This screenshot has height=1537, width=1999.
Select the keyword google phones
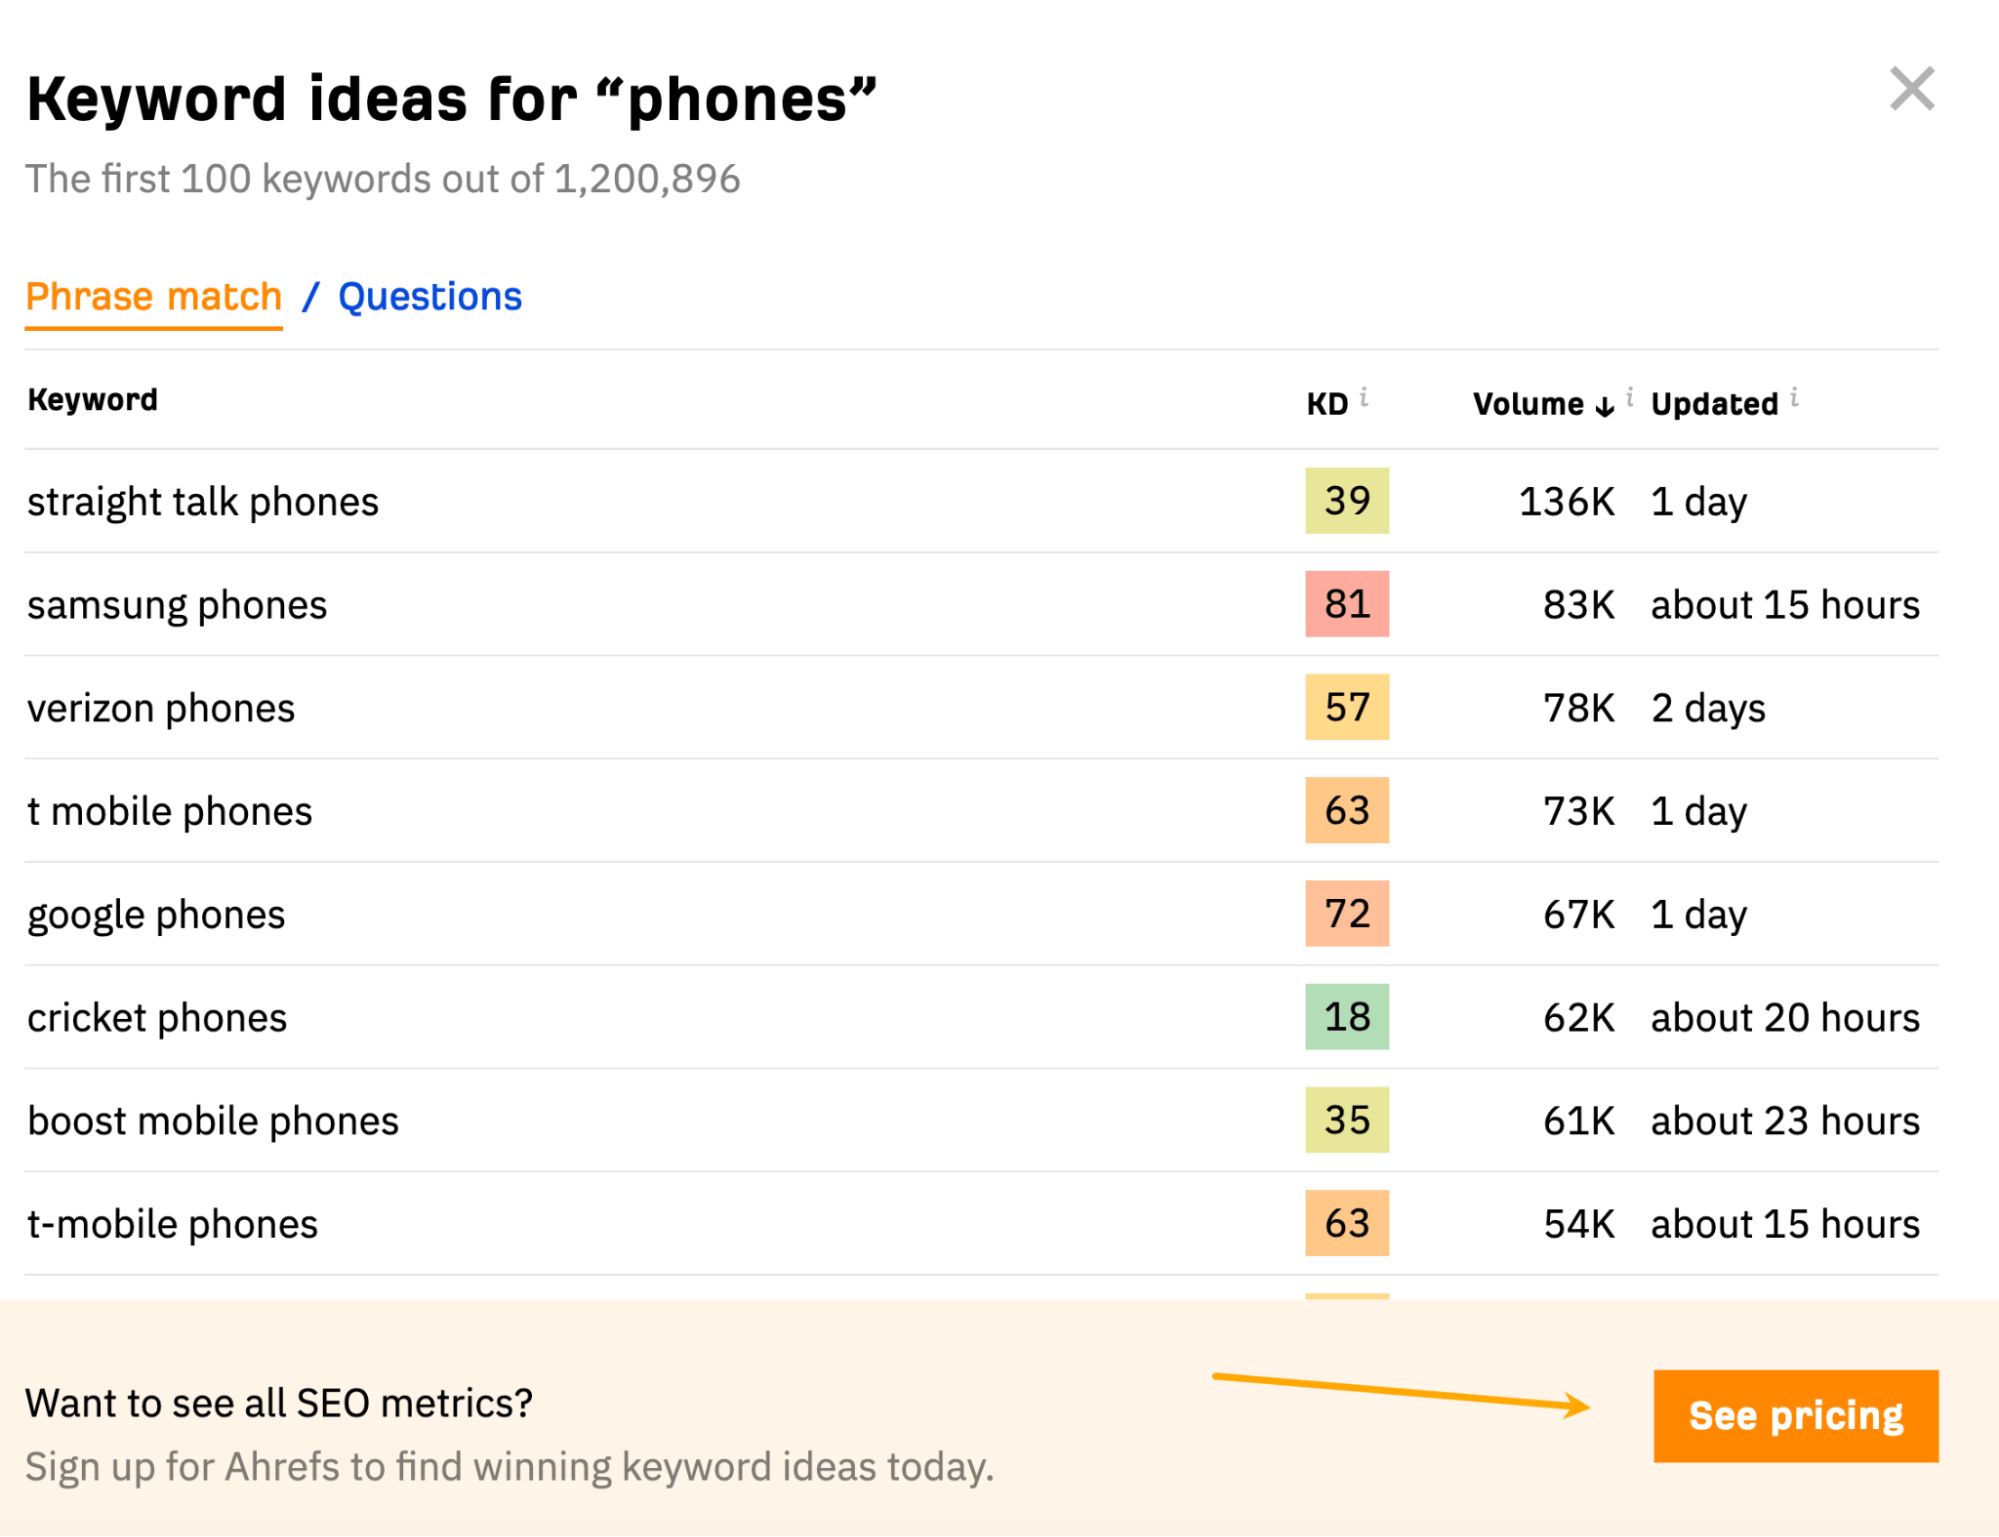click(155, 913)
